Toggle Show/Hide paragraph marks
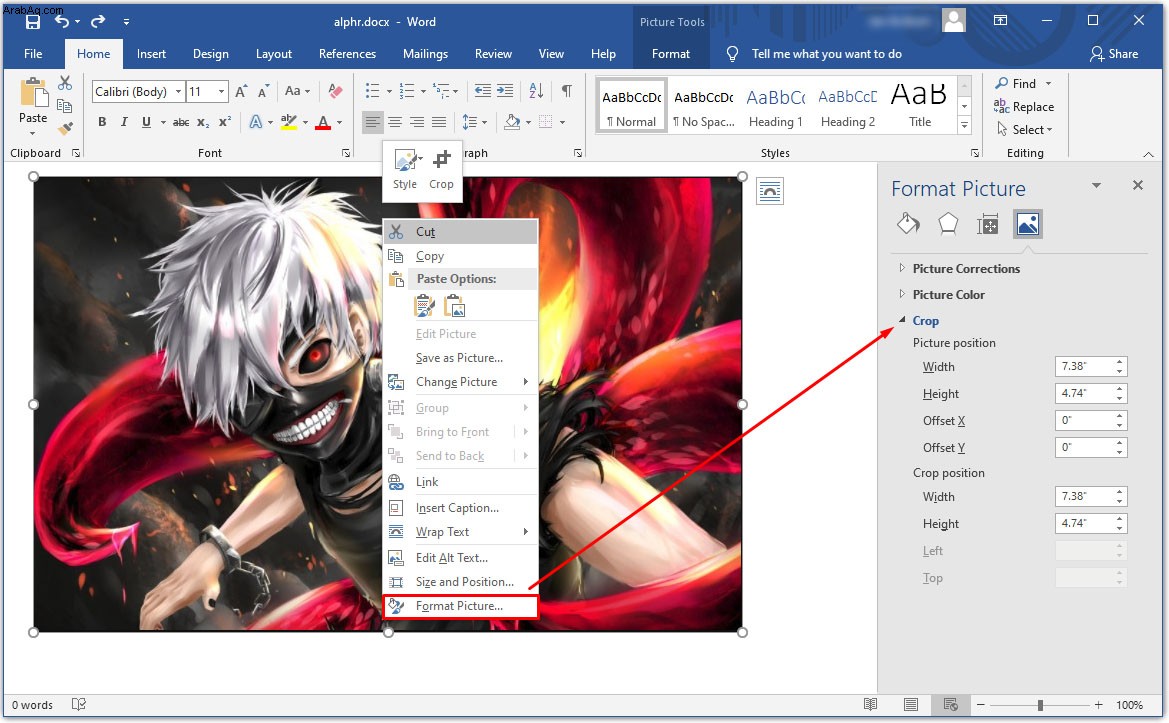 (567, 91)
